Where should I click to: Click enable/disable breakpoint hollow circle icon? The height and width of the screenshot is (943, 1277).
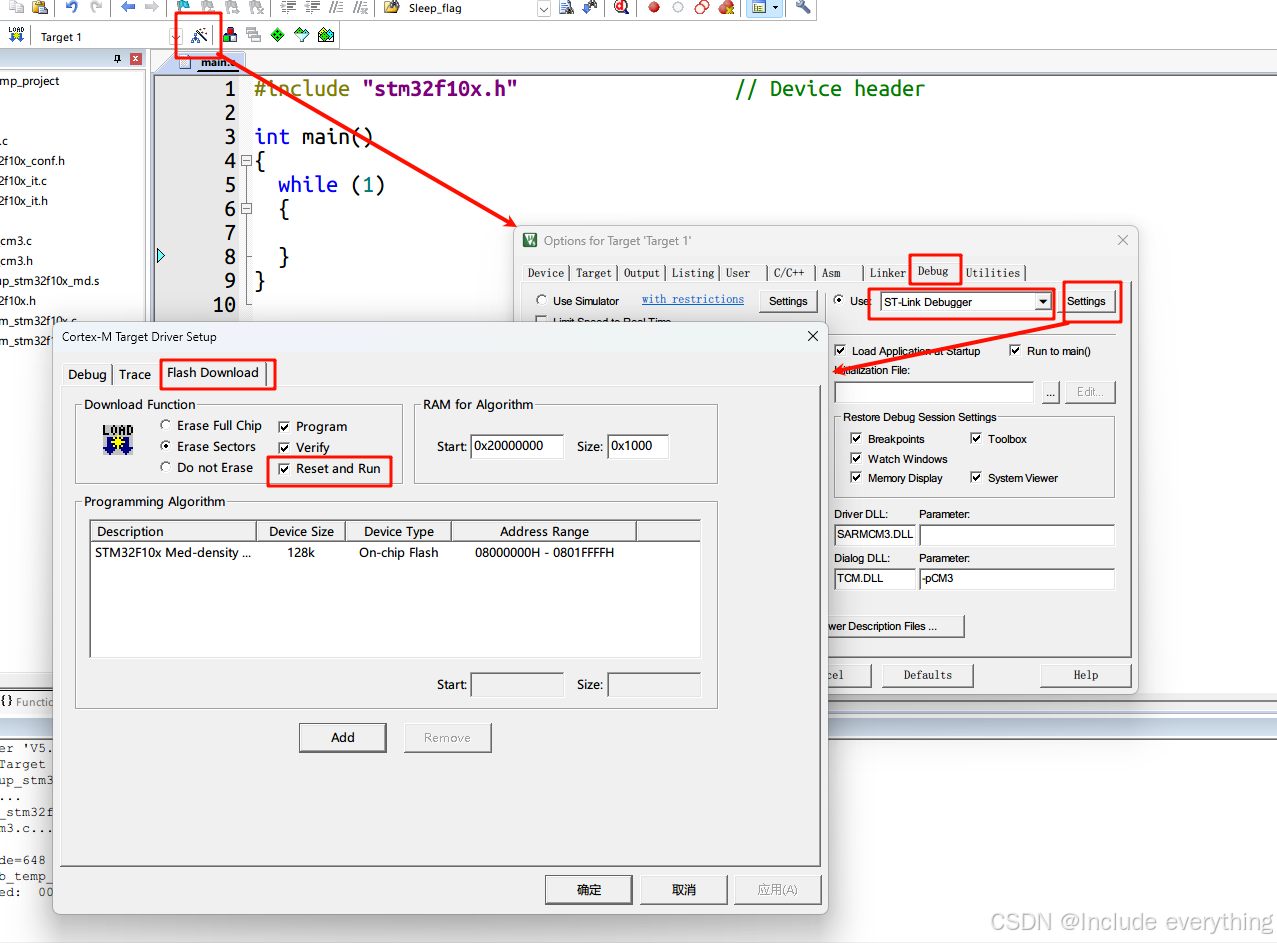pos(678,8)
